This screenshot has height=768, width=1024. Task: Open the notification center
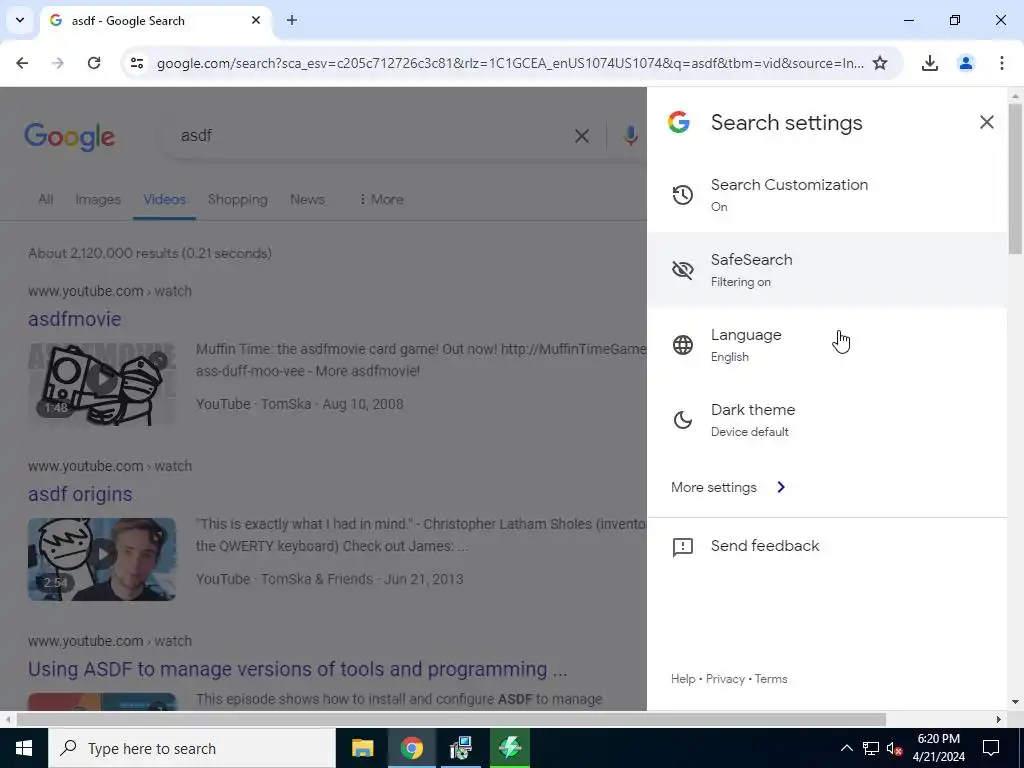(991, 748)
